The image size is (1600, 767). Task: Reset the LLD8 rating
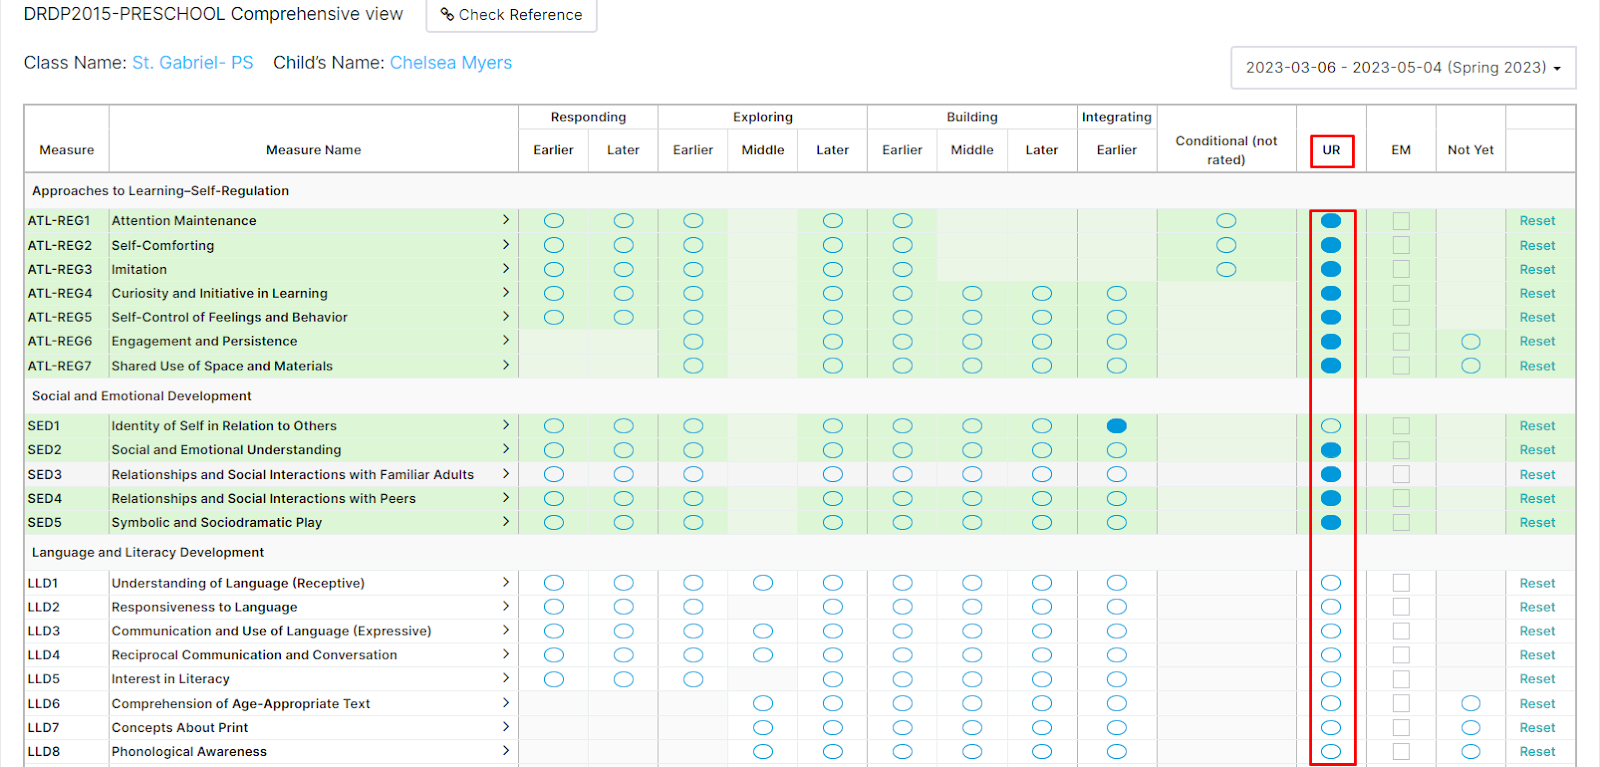pyautogui.click(x=1537, y=751)
